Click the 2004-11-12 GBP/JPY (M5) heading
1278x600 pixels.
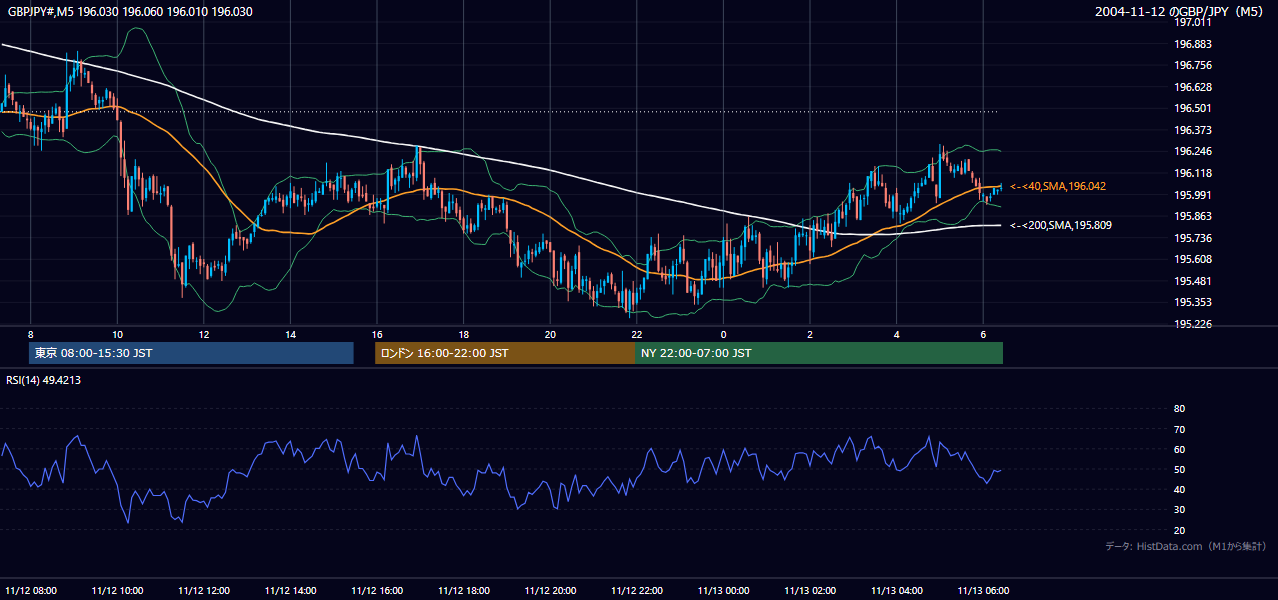click(x=1181, y=11)
